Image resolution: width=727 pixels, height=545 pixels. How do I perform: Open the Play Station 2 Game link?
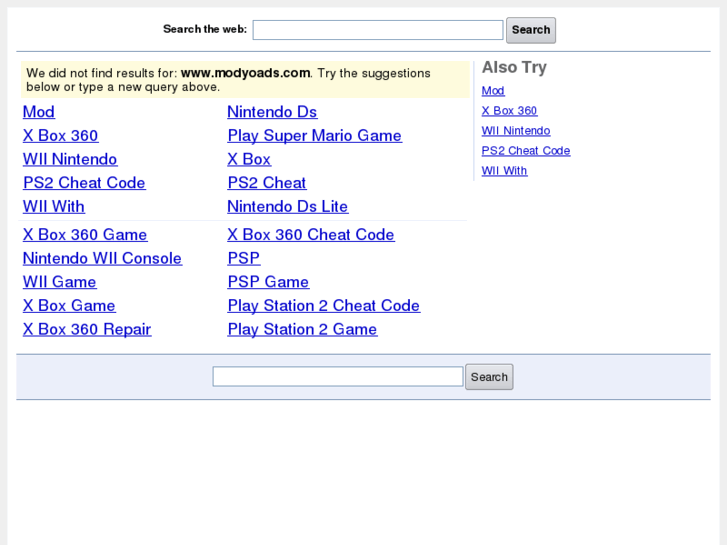(x=302, y=329)
